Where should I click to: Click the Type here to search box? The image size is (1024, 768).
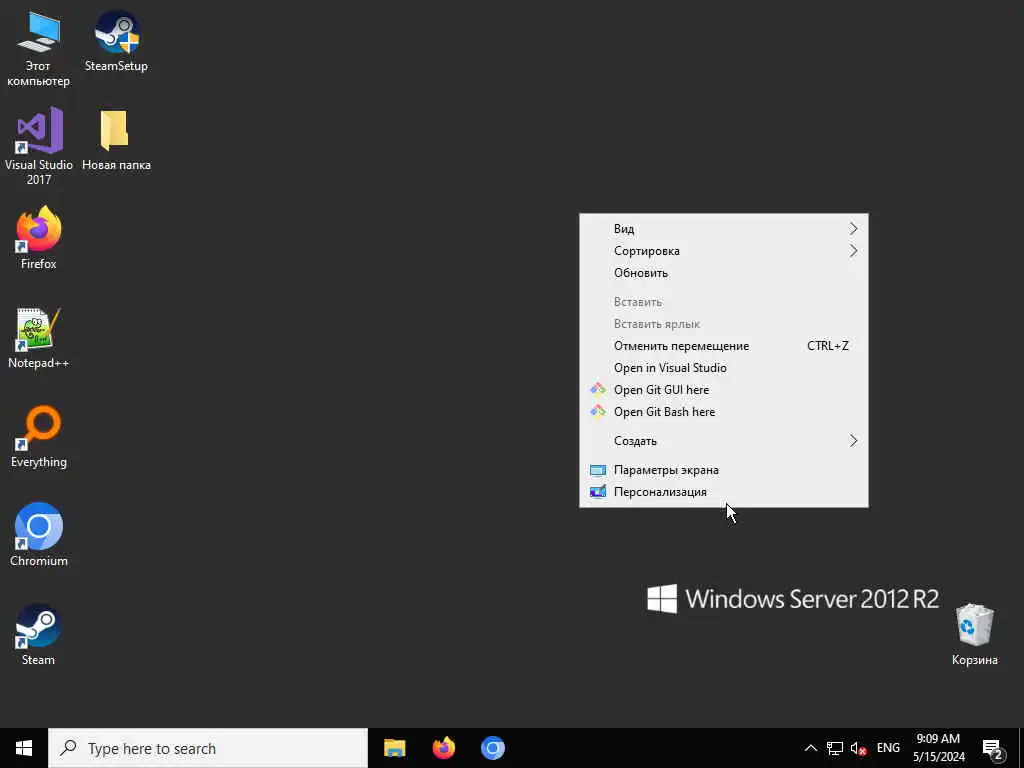208,748
